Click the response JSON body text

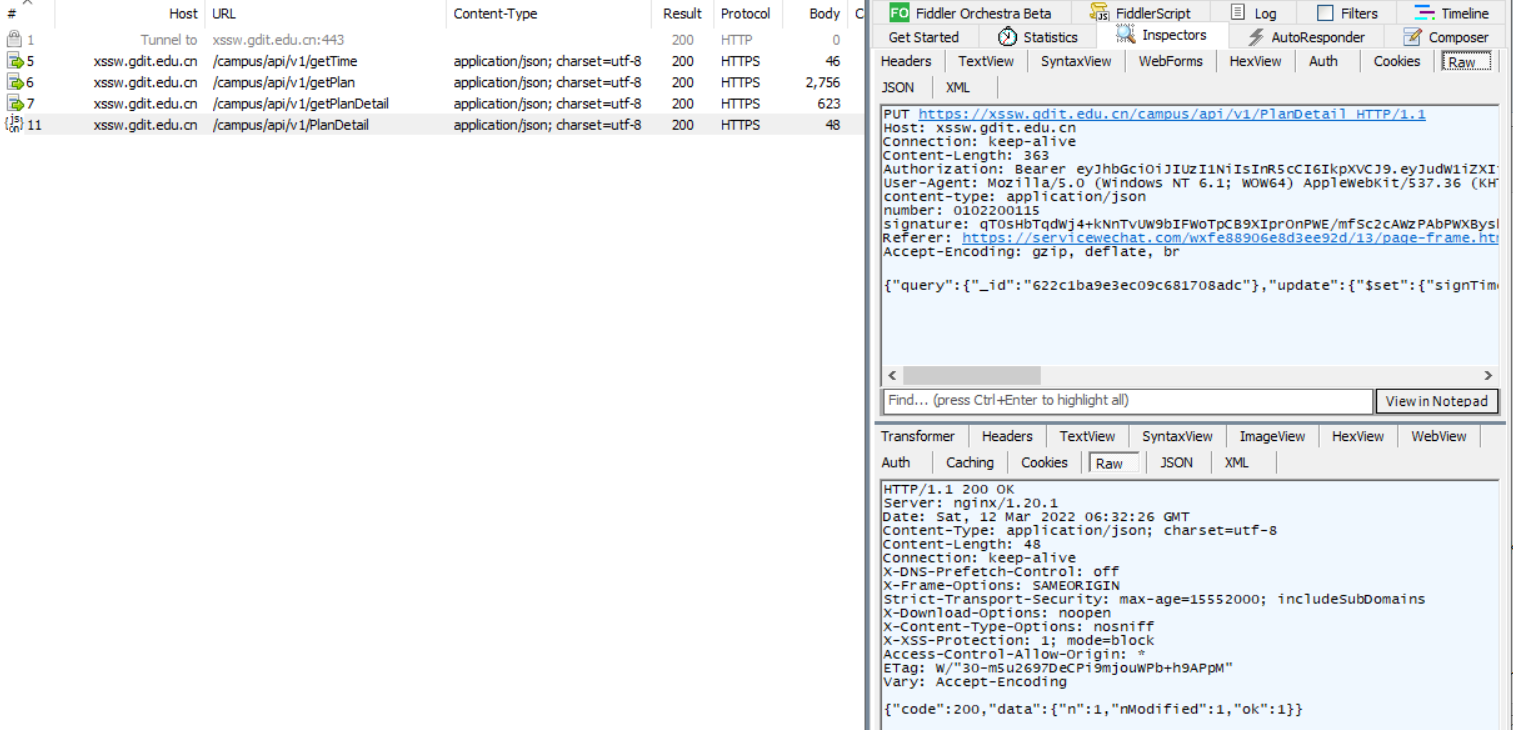(1093, 708)
